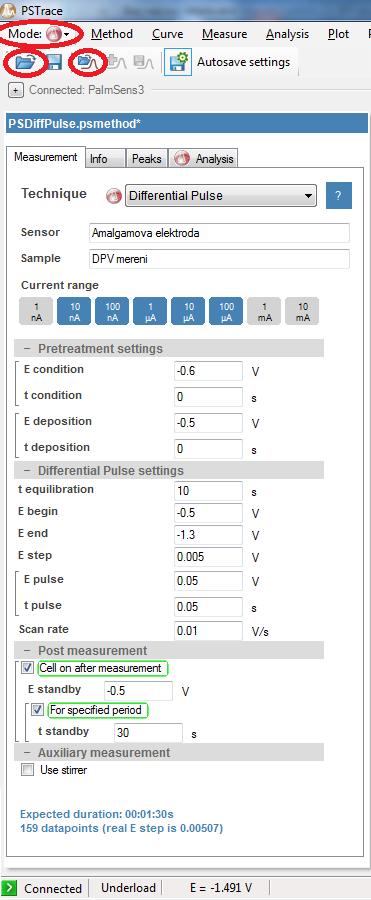This screenshot has width=371, height=900.
Task: Switch to the Peaks tab
Action: [146, 159]
